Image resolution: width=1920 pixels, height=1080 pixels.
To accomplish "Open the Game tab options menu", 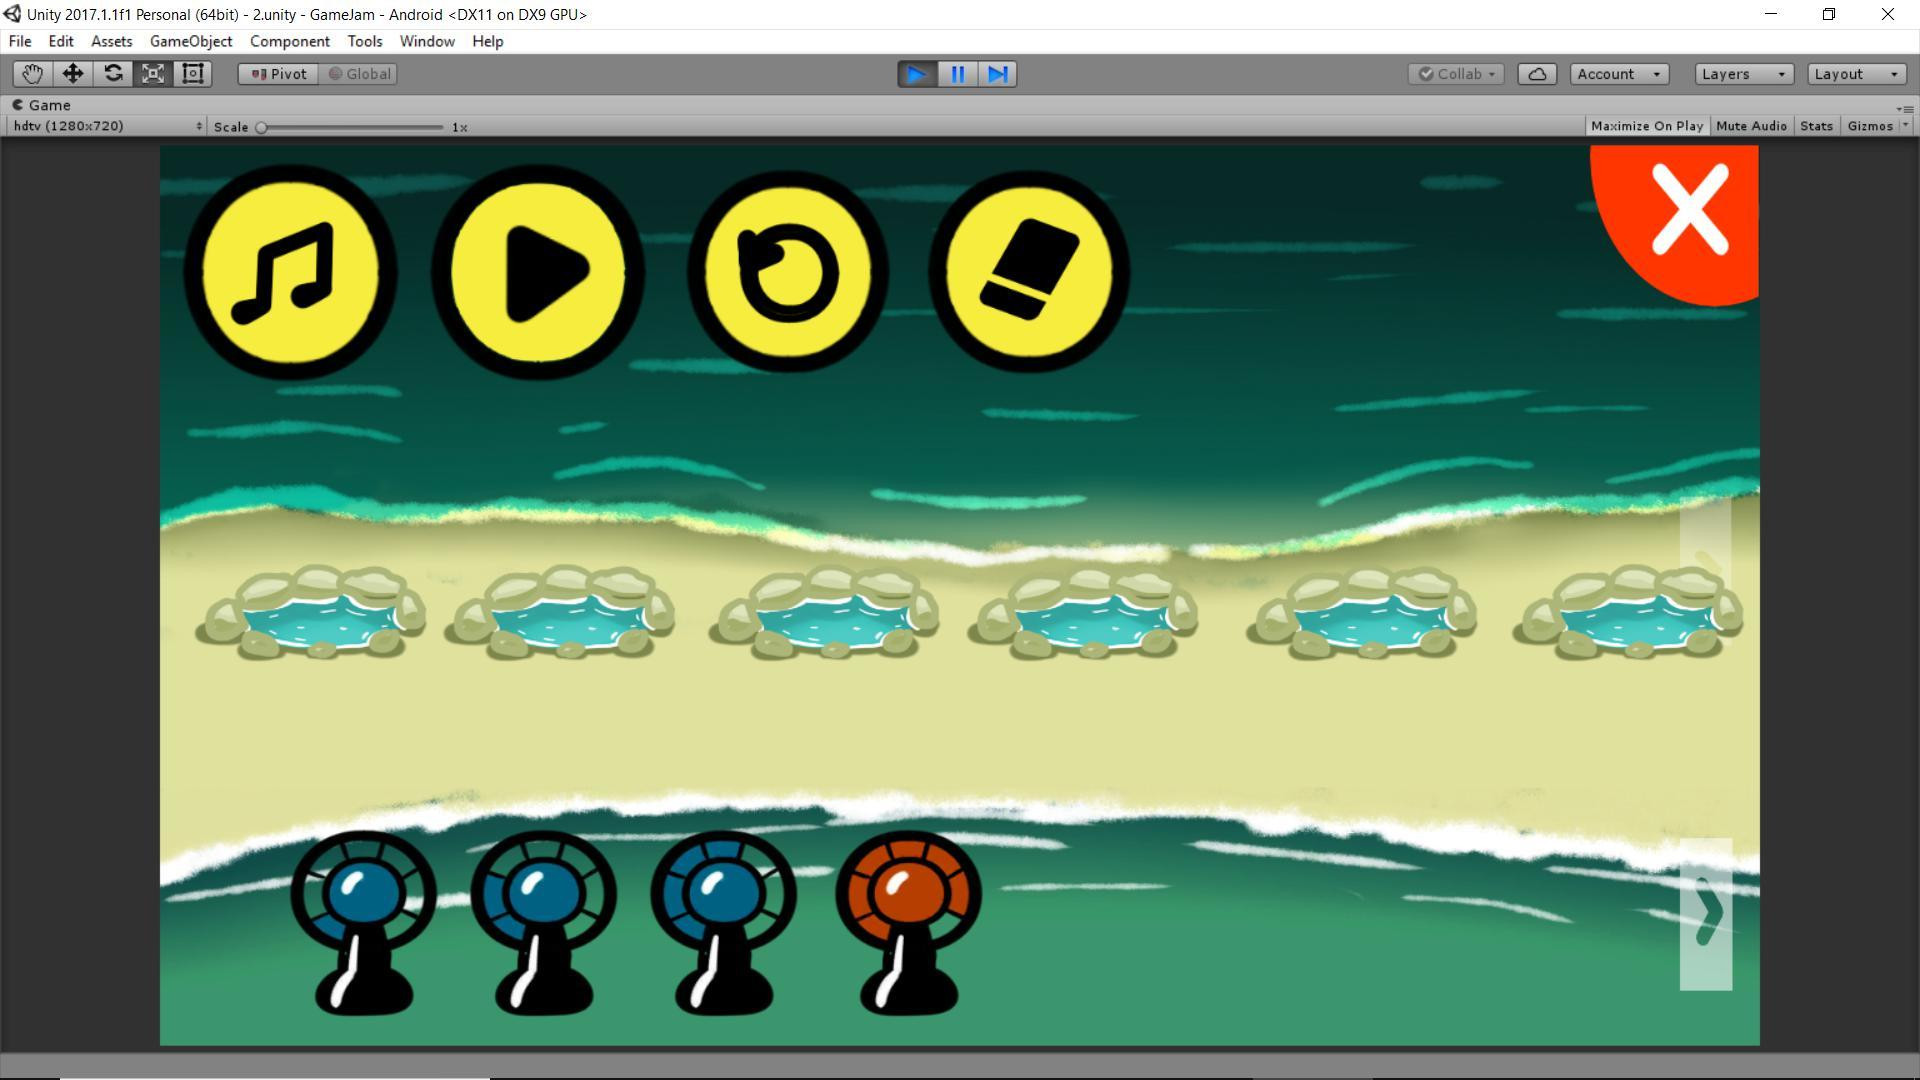I will pyautogui.click(x=1905, y=108).
